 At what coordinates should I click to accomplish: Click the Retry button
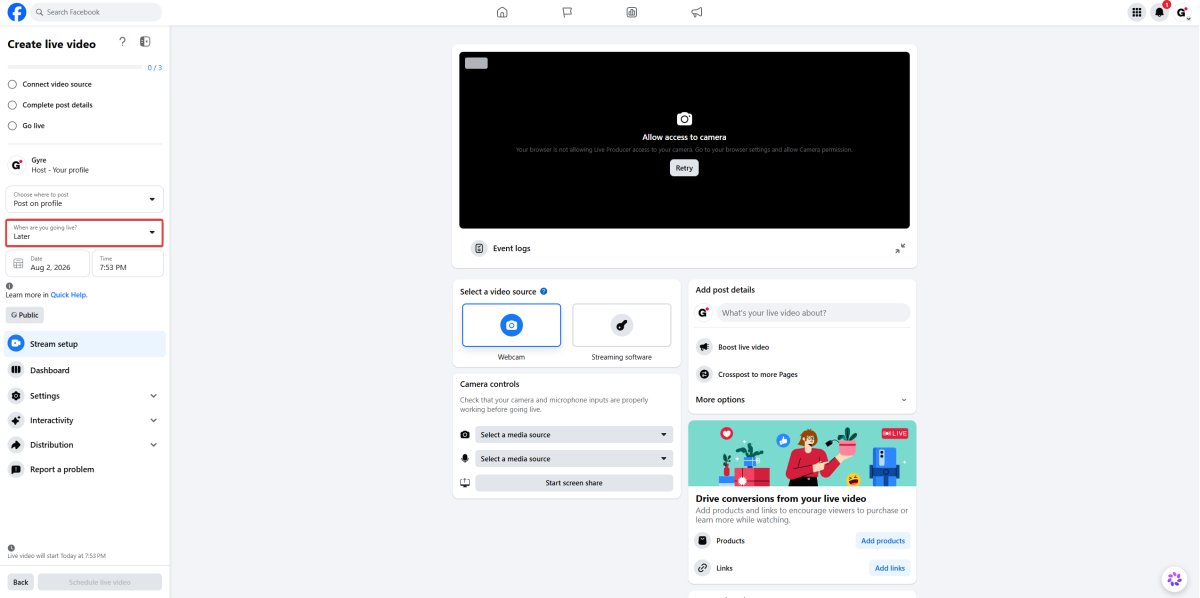click(684, 168)
